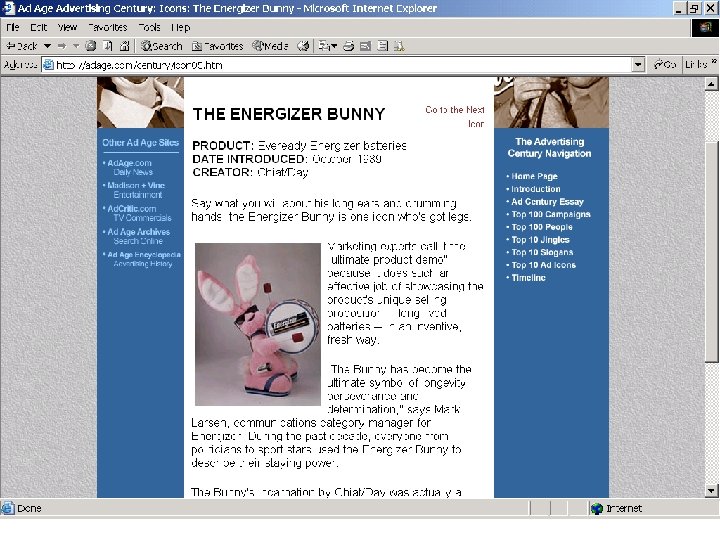Click the Print icon
Screen dimensions: 720x540
(349, 46)
